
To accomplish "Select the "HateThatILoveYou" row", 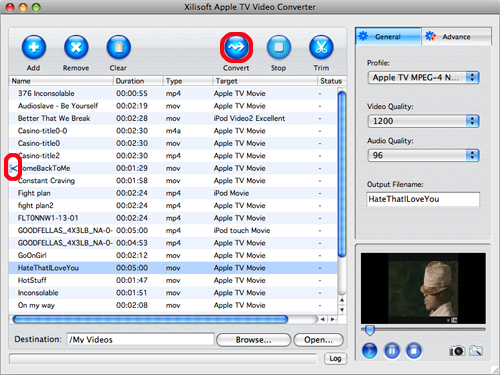I will 173,268.
